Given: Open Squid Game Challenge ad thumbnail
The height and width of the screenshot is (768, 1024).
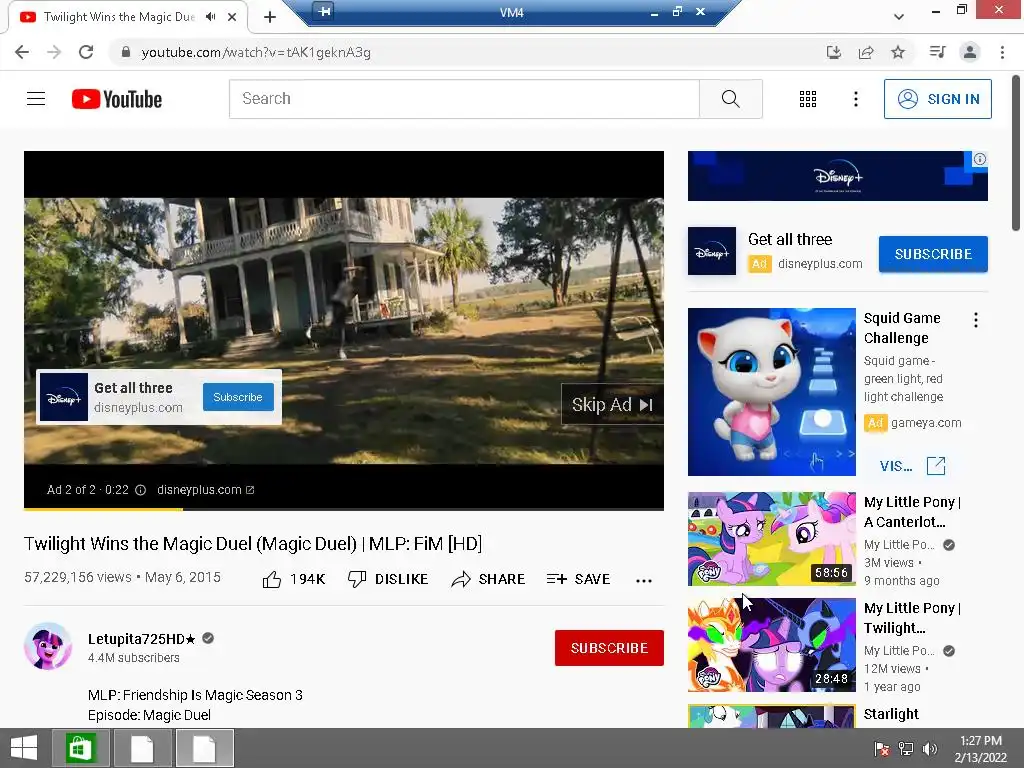Looking at the screenshot, I should pyautogui.click(x=771, y=392).
